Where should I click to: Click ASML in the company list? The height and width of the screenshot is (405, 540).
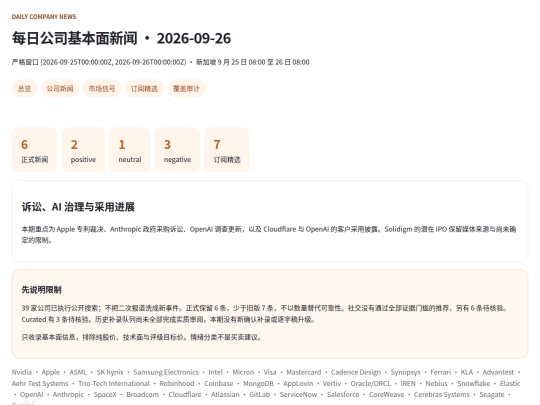[x=78, y=372]
